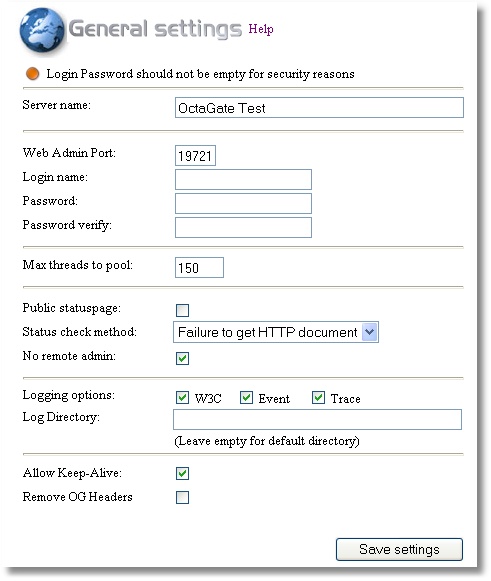The height and width of the screenshot is (581, 491).
Task: Open the Help link
Action: [261, 29]
